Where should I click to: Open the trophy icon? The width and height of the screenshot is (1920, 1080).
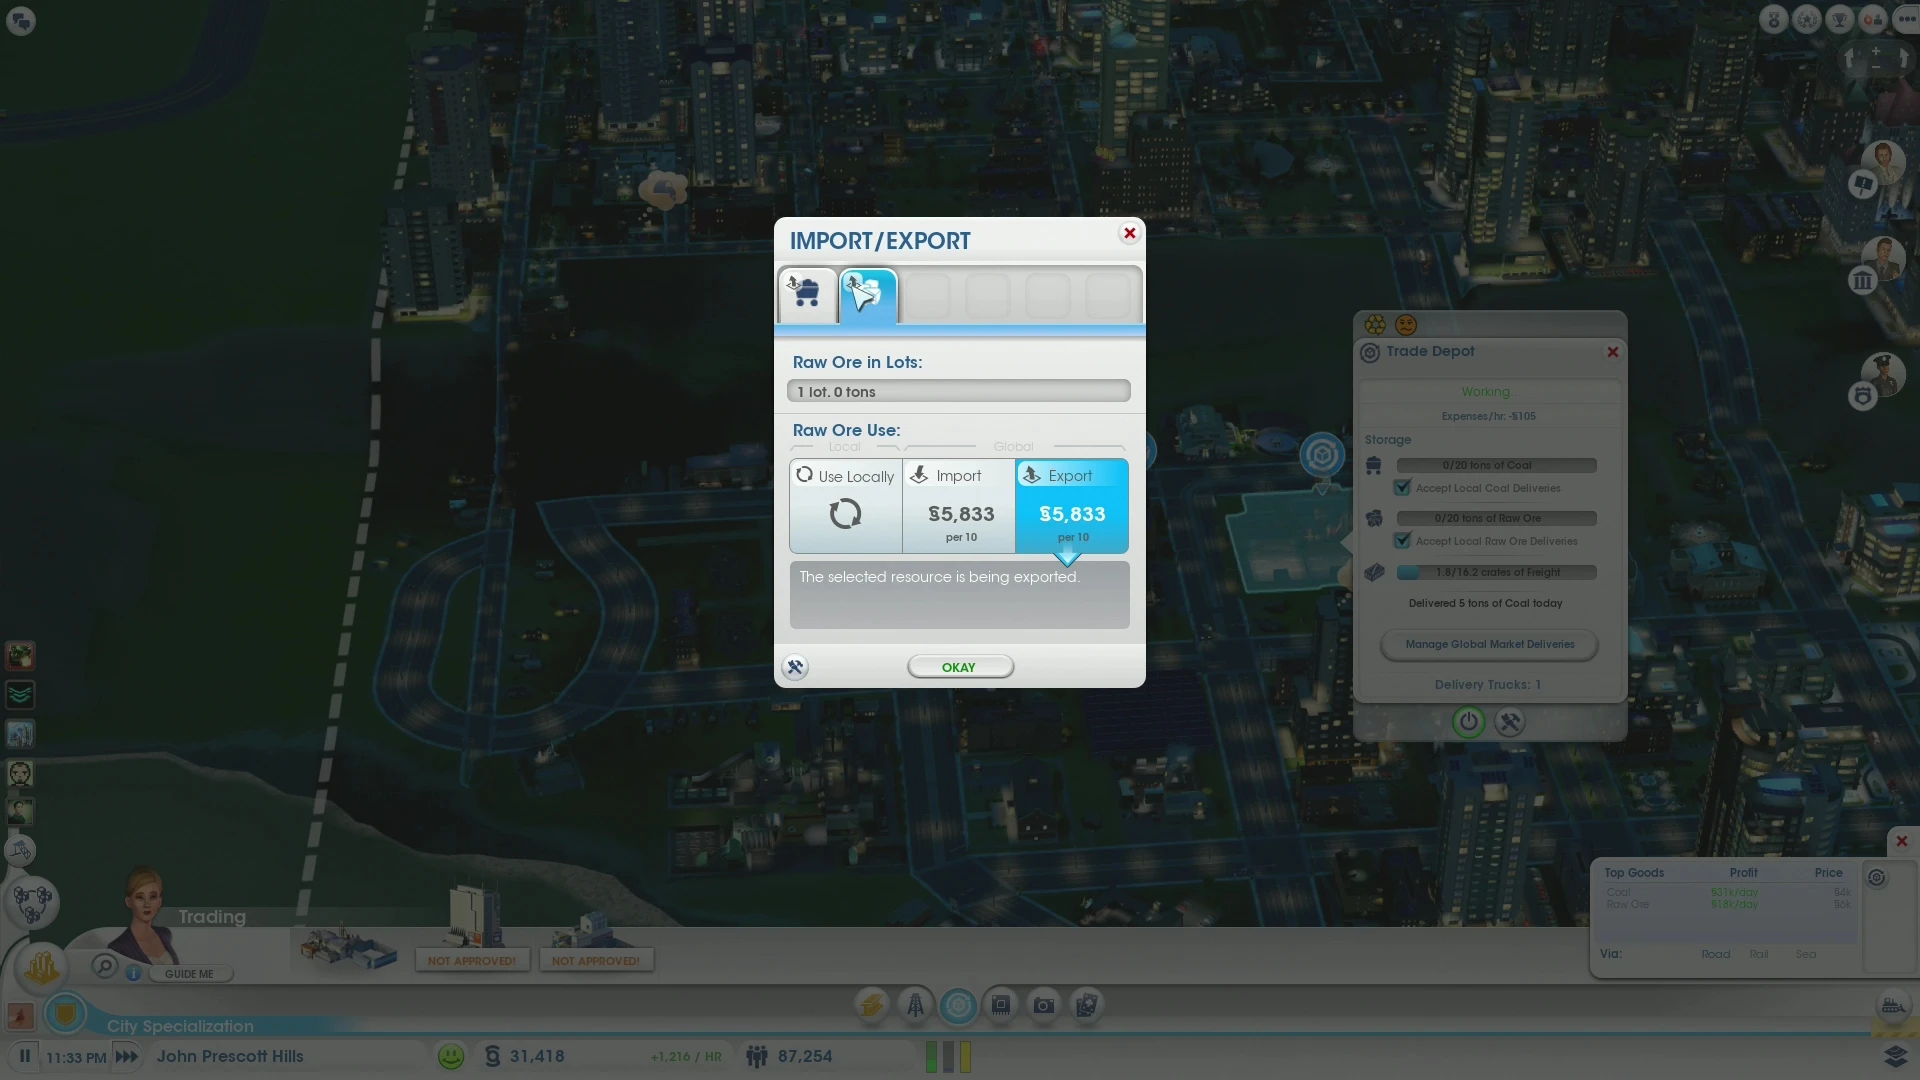[x=1840, y=19]
